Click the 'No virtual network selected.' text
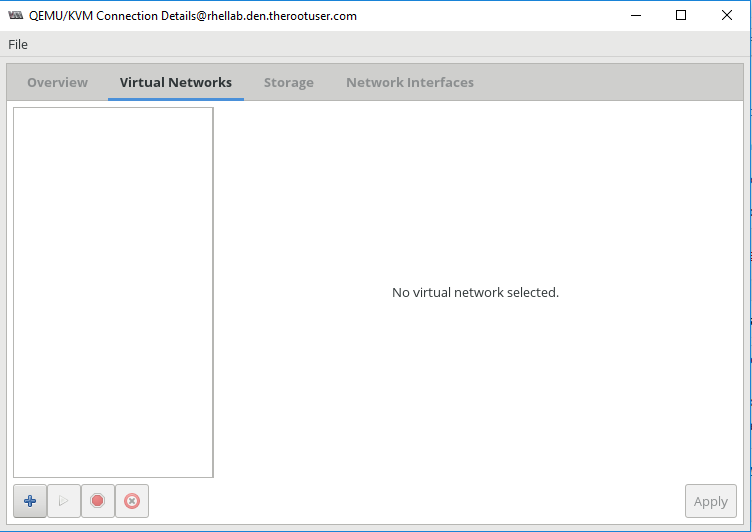Viewport: 752px width, 532px height. (475, 293)
